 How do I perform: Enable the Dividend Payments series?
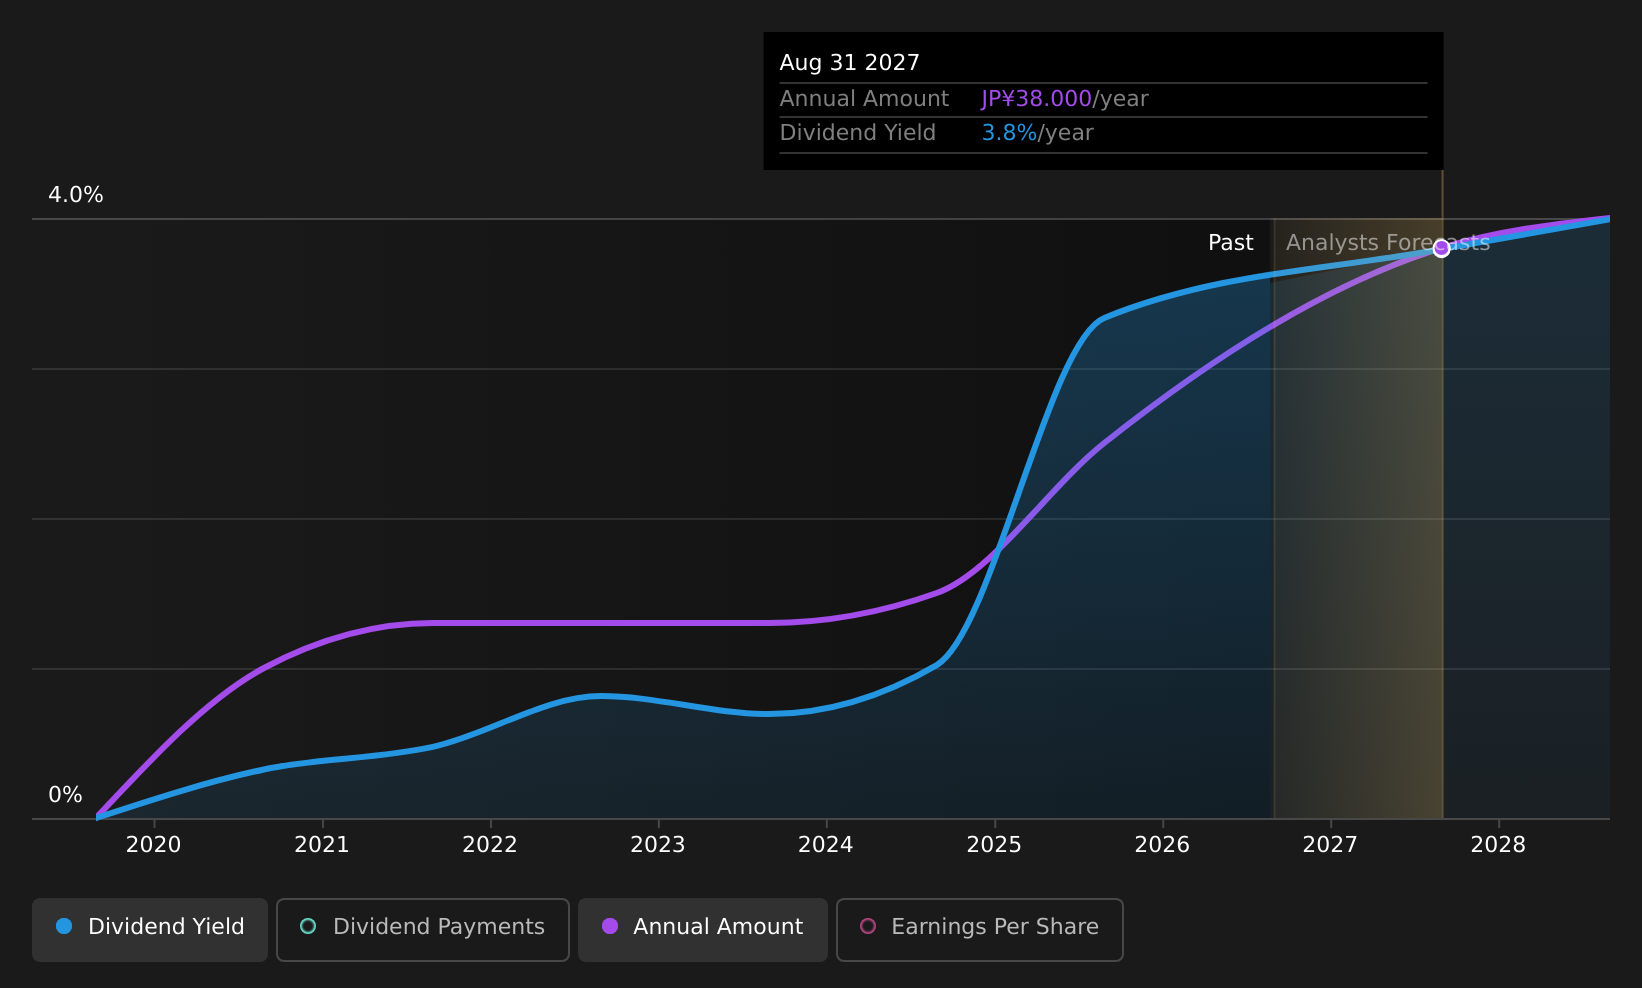pos(423,929)
